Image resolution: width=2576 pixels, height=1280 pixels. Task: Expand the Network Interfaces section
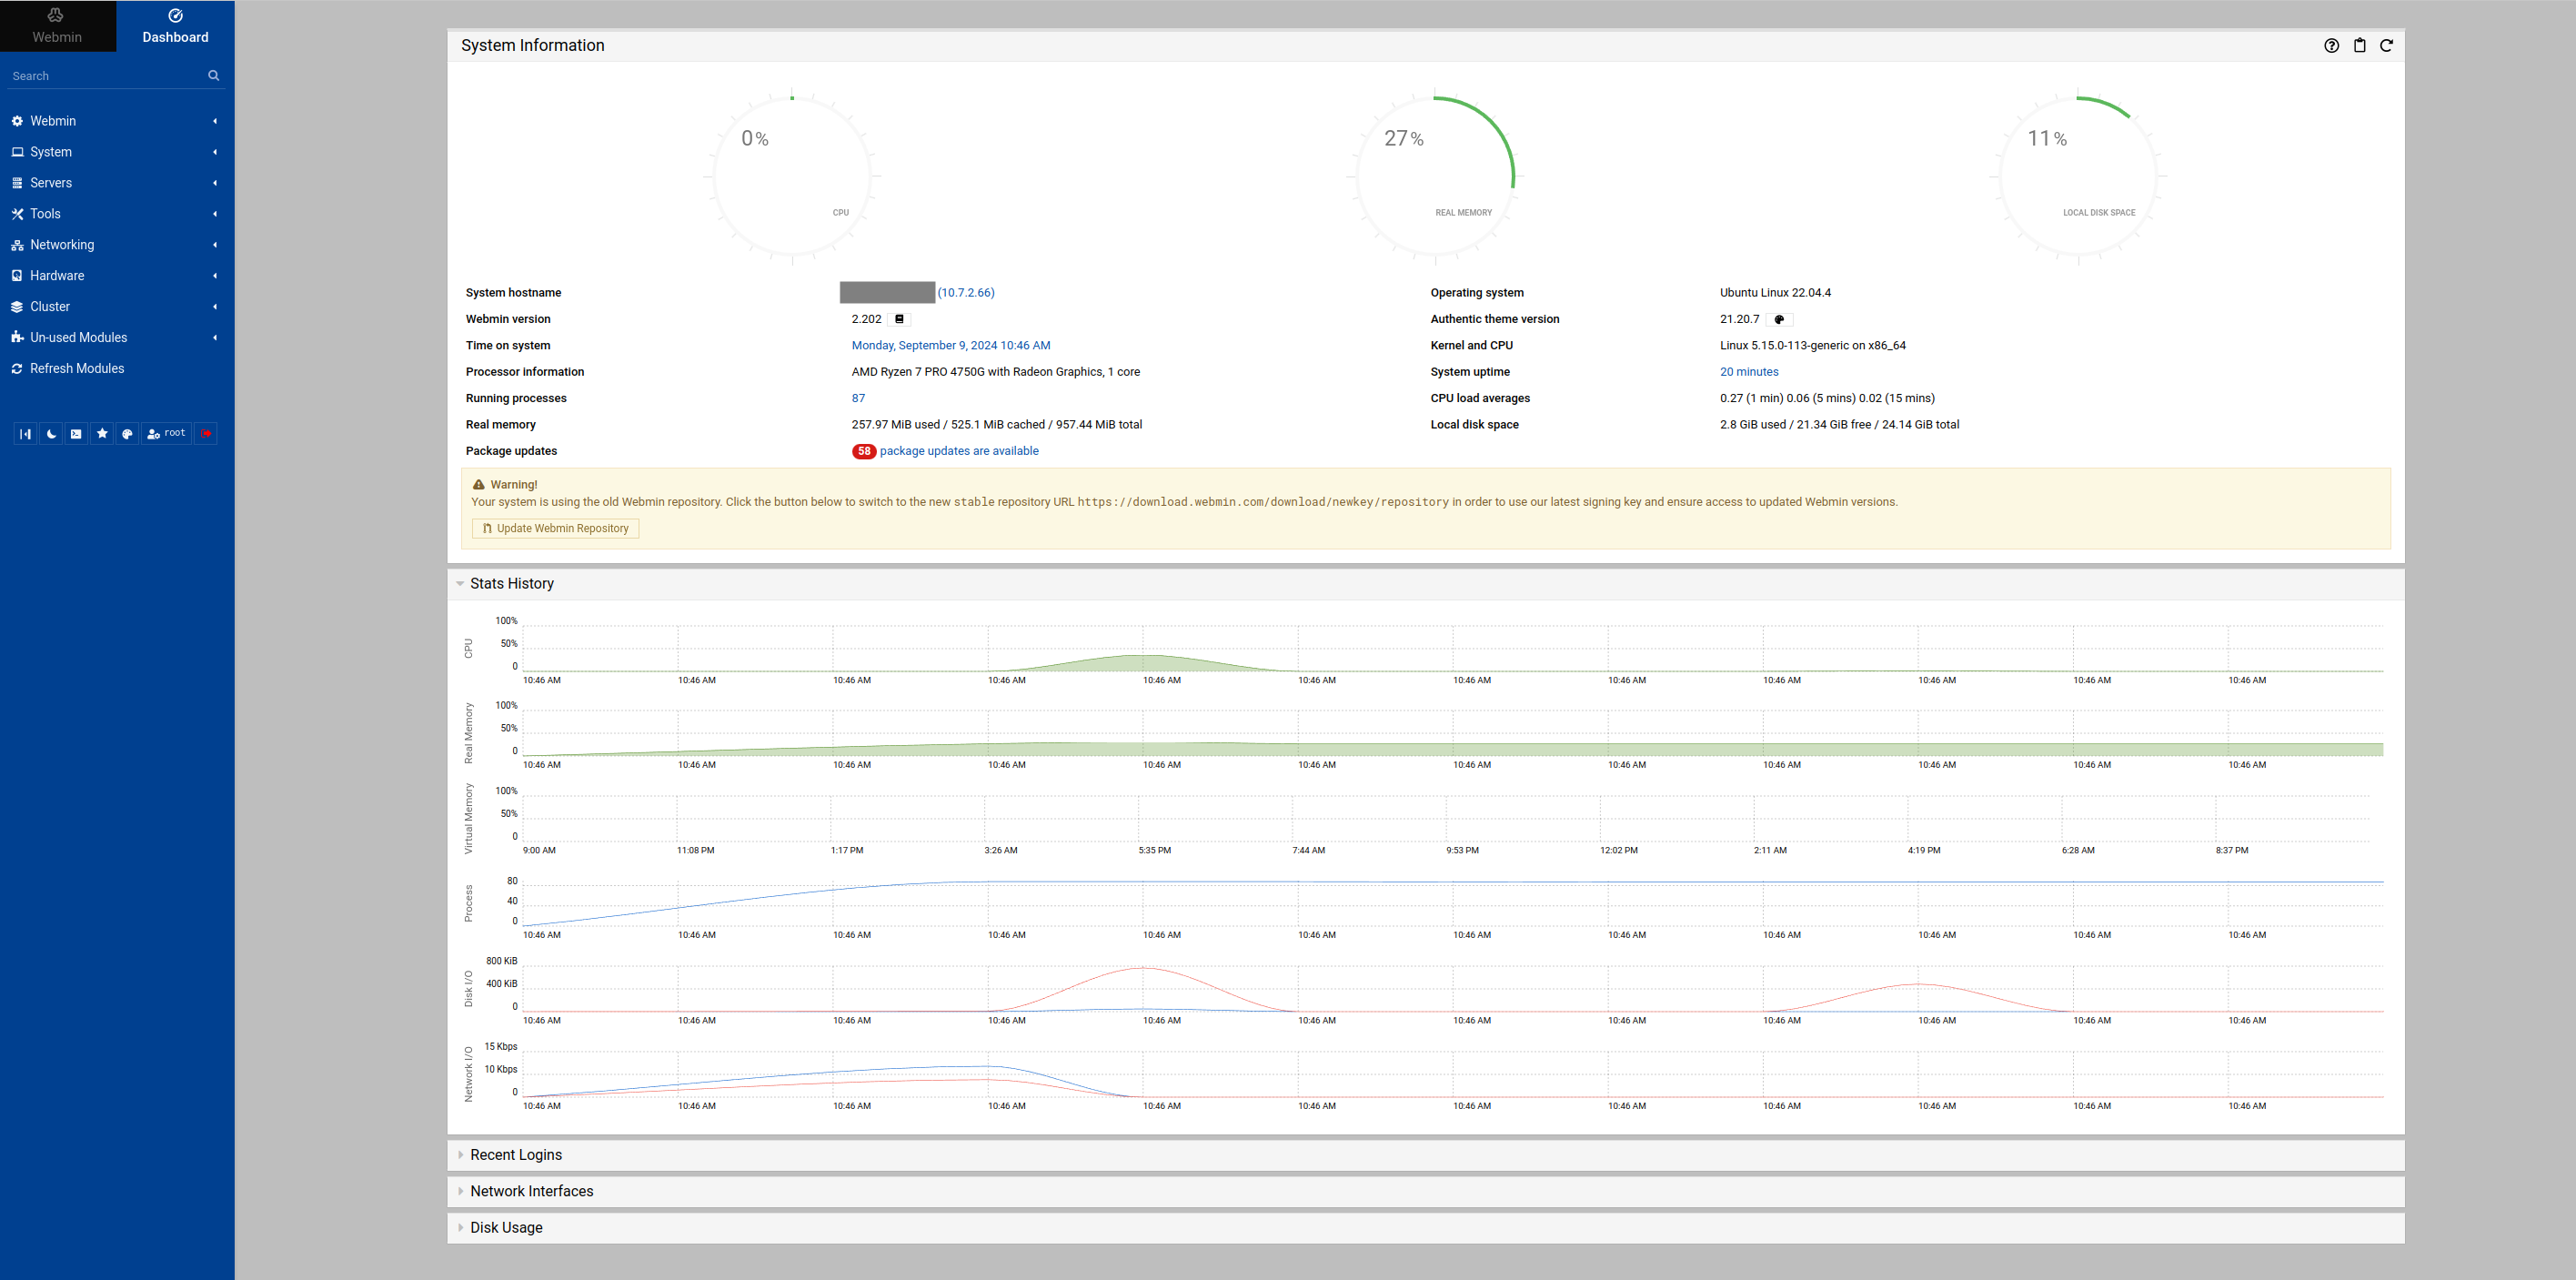click(531, 1192)
